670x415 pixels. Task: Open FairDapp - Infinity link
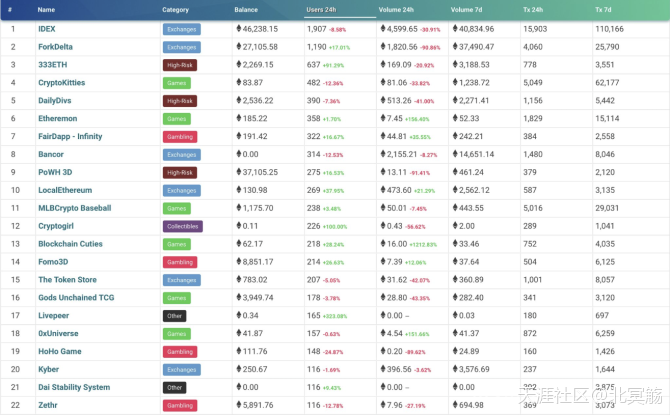click(70, 137)
